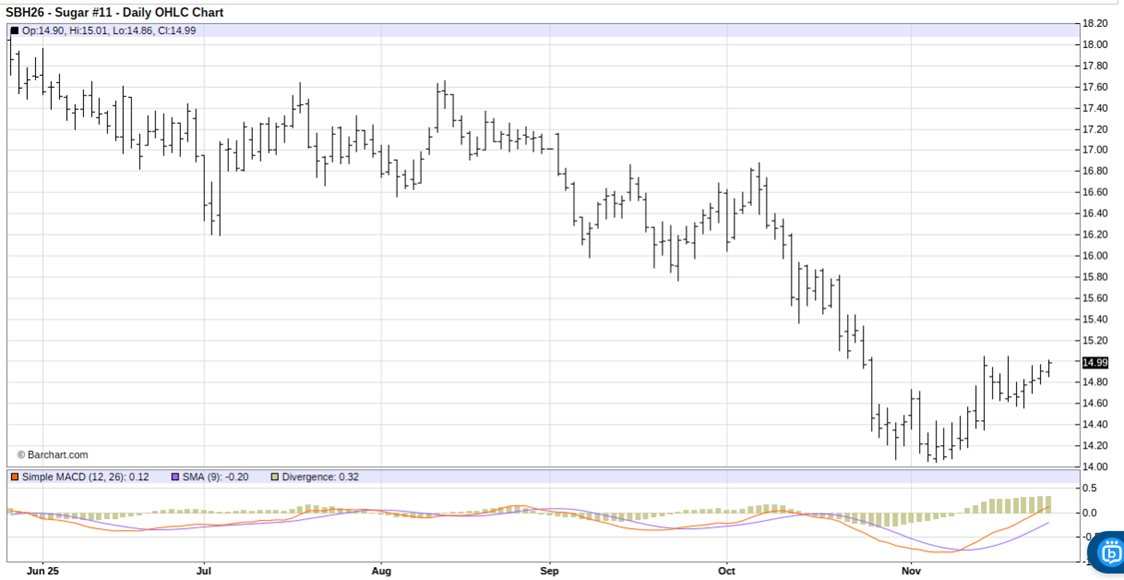Click the Aug date axis label
1124x580 pixels.
click(x=381, y=573)
